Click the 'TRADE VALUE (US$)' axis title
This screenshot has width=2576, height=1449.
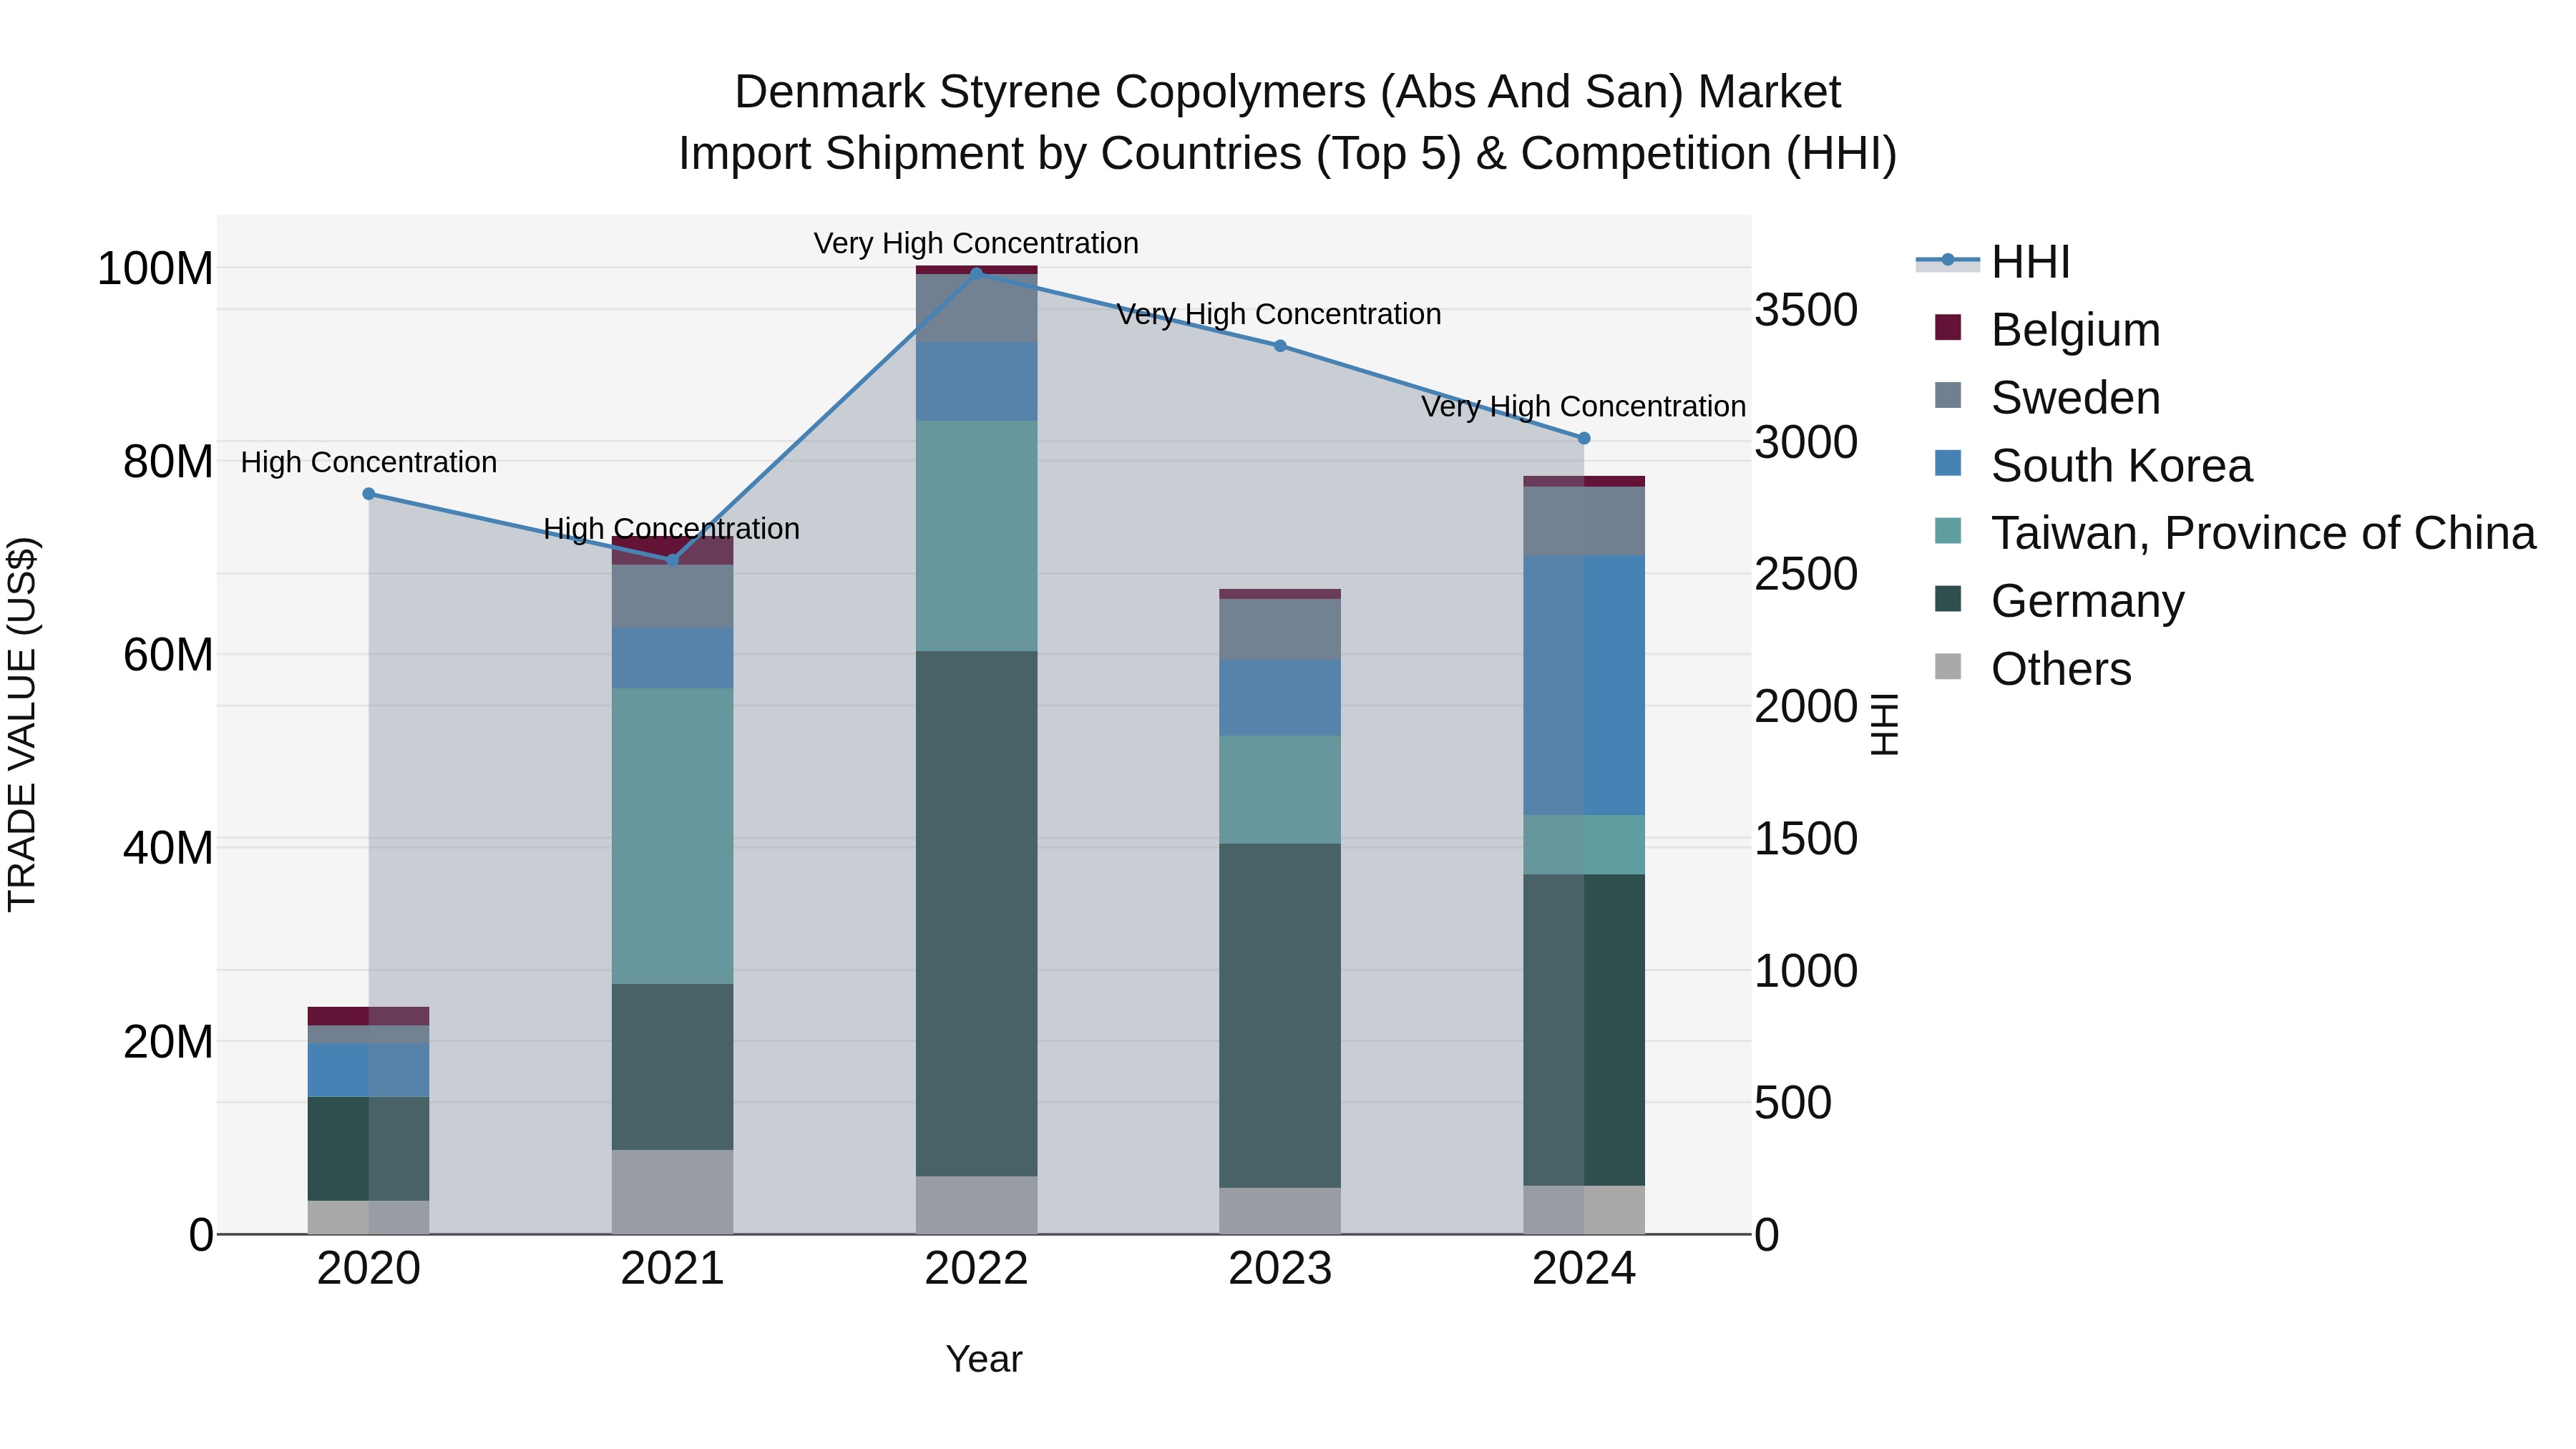[x=22, y=724]
